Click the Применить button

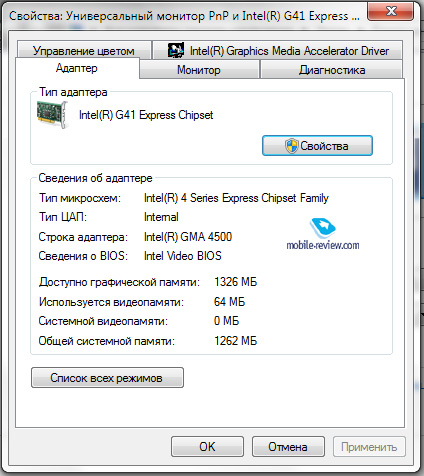369,447
